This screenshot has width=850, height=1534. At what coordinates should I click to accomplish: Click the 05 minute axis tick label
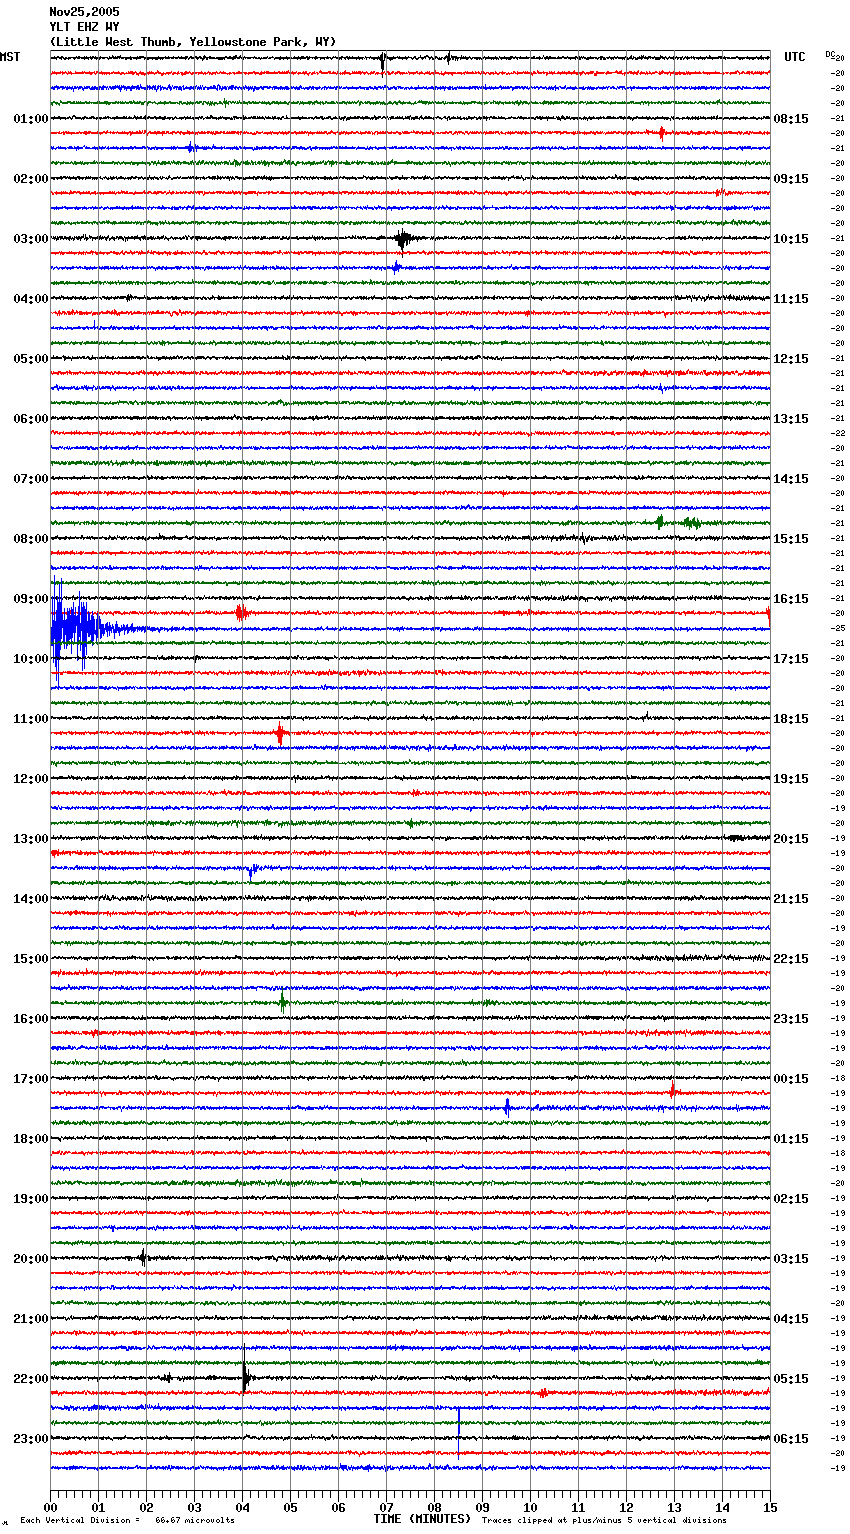290,1508
